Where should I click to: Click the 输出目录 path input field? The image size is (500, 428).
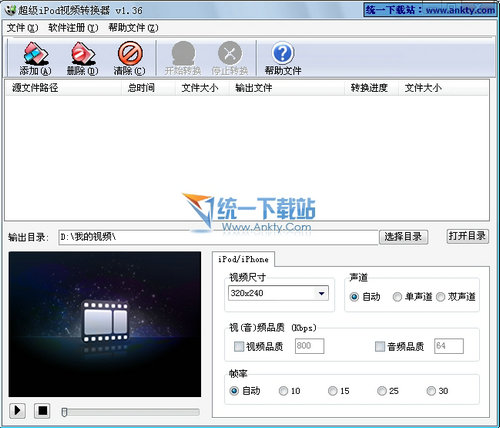pos(218,237)
